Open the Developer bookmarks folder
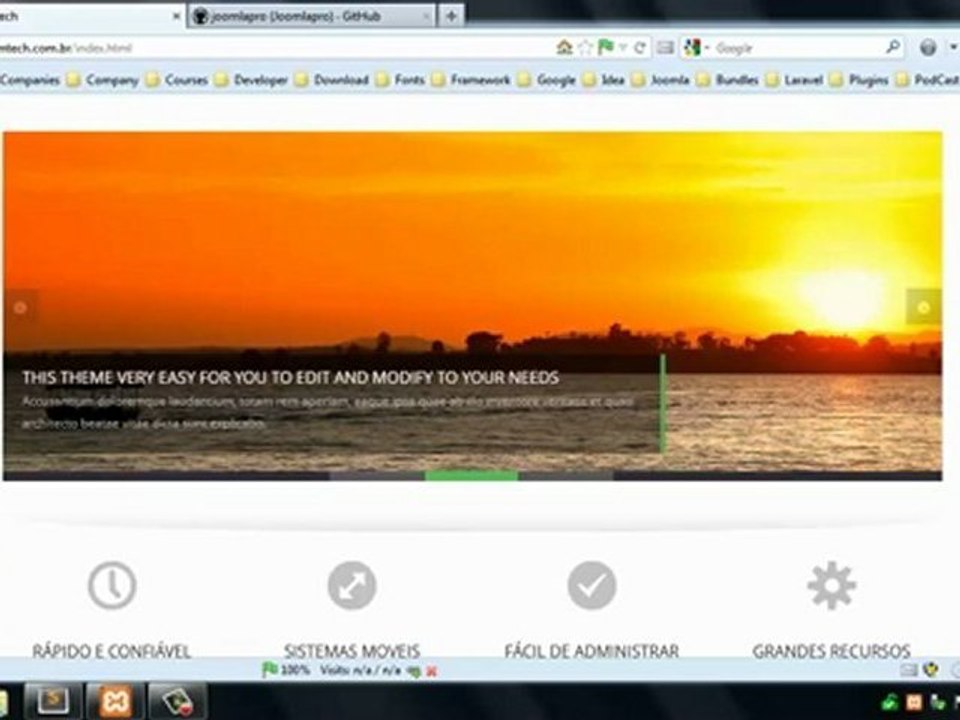Image resolution: width=960 pixels, height=720 pixels. [251, 80]
